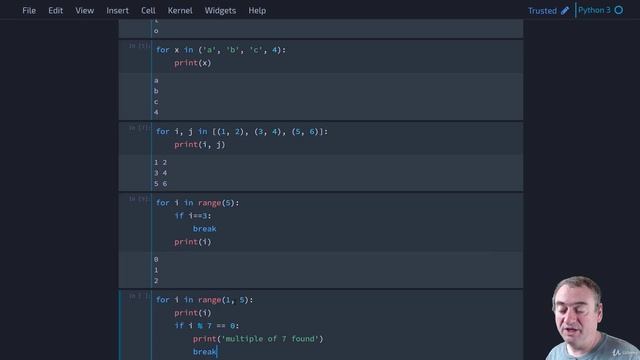This screenshot has width=640, height=360.
Task: Click the "for i in range(5):" line
Action: coord(198,203)
